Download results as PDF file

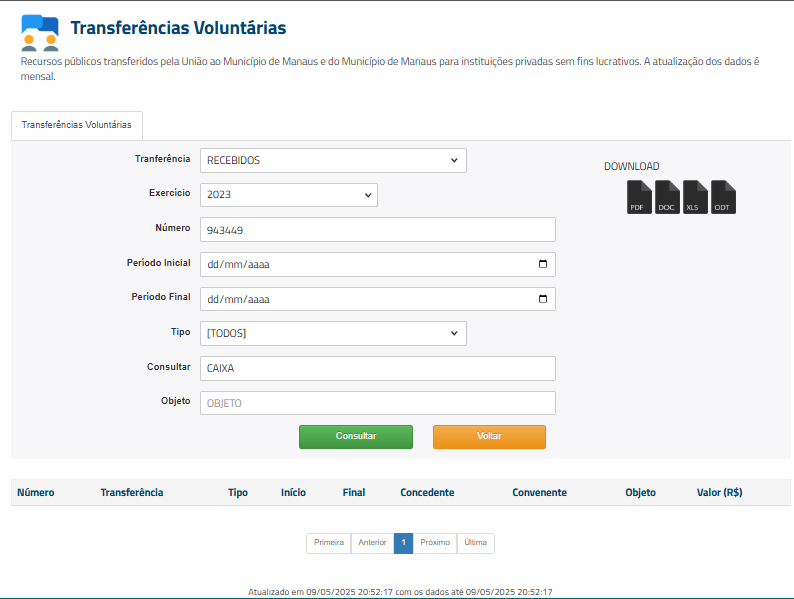click(x=639, y=197)
